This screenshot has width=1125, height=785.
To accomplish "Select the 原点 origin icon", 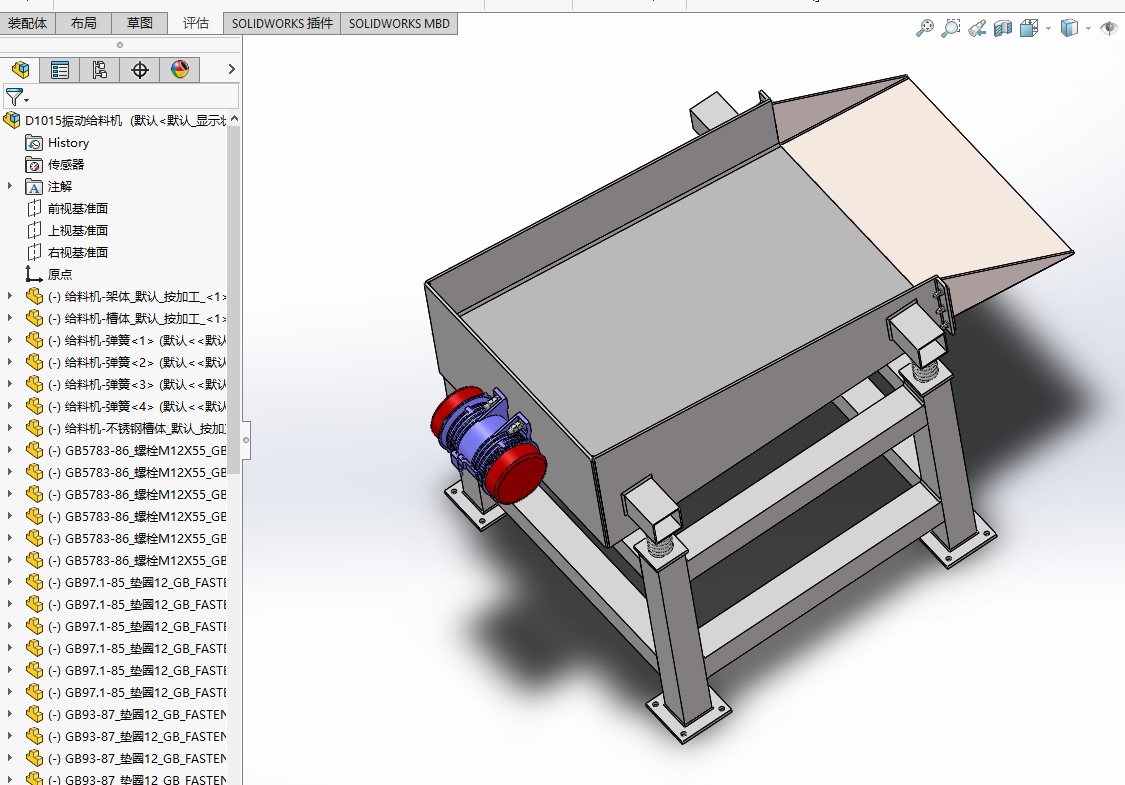I will [34, 274].
